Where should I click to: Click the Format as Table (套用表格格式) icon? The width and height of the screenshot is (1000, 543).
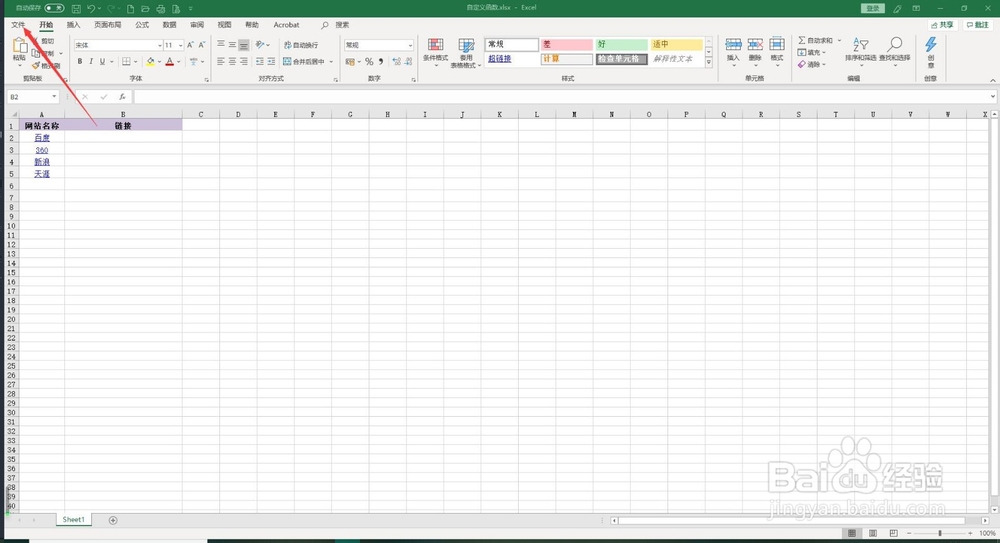point(466,45)
